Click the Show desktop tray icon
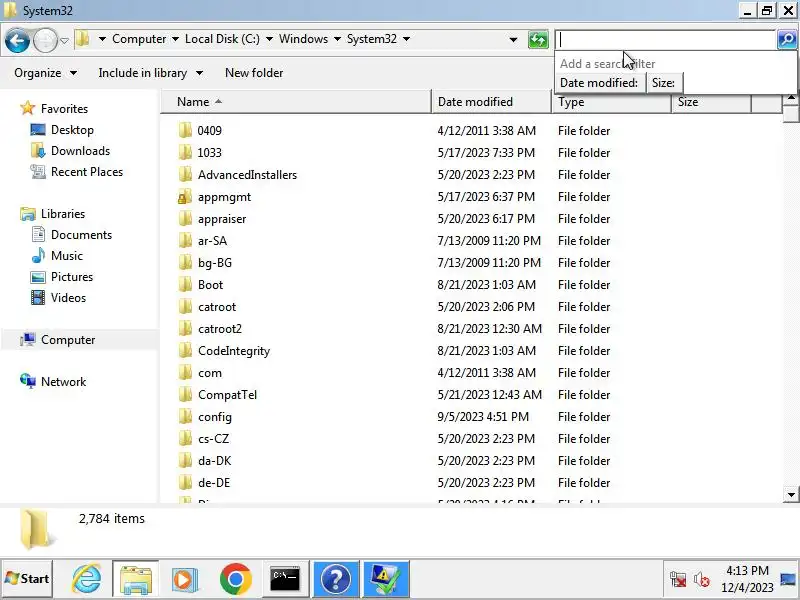This screenshot has width=800, height=600. [788, 579]
